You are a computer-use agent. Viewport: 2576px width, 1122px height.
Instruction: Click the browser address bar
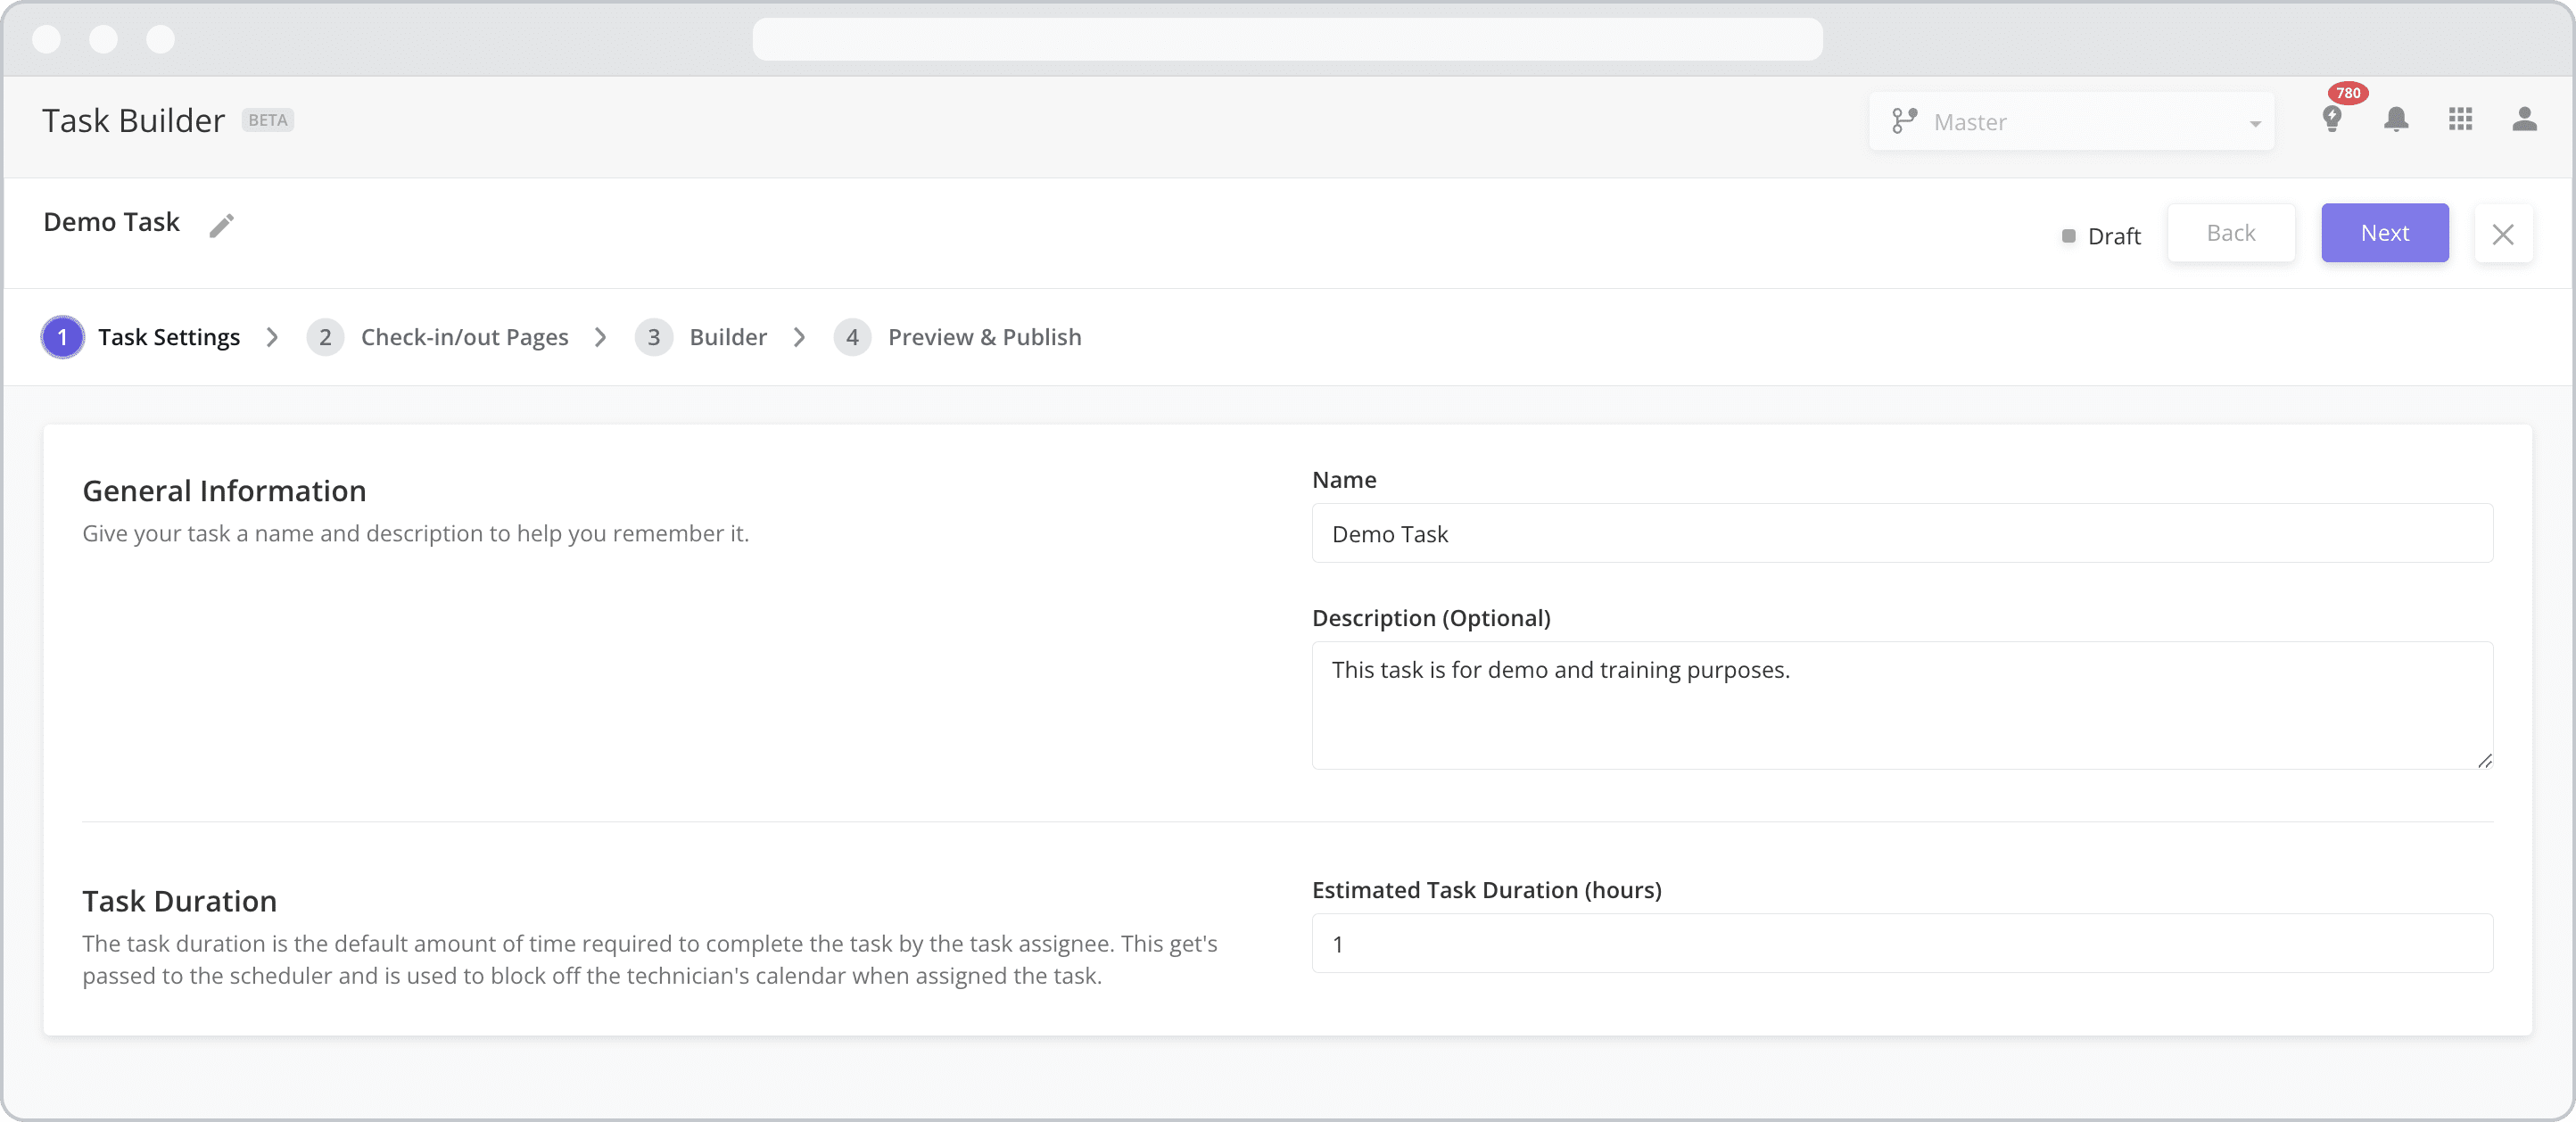point(1287,39)
